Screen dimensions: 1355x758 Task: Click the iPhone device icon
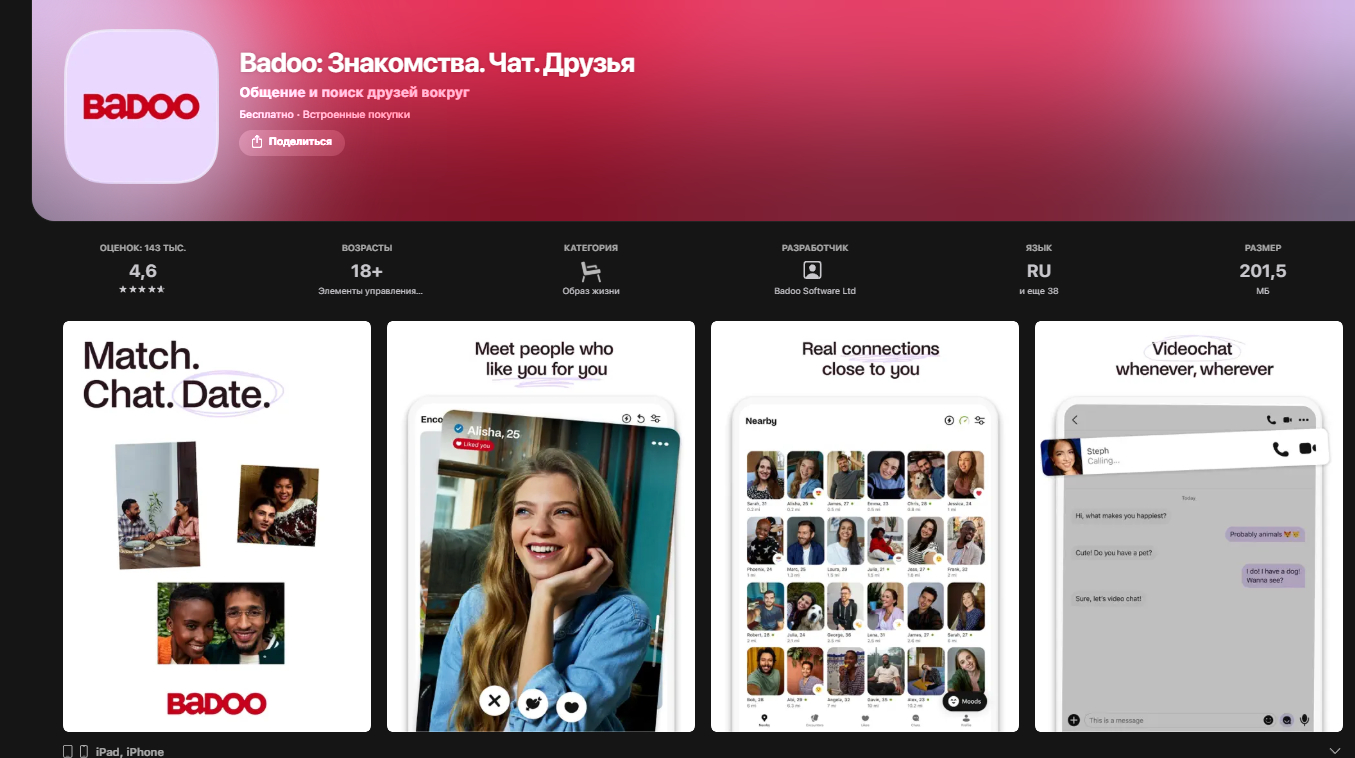pos(84,751)
